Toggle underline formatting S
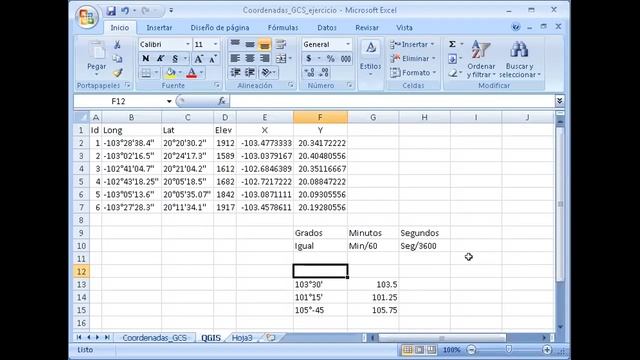640x360 pixels. point(175,58)
